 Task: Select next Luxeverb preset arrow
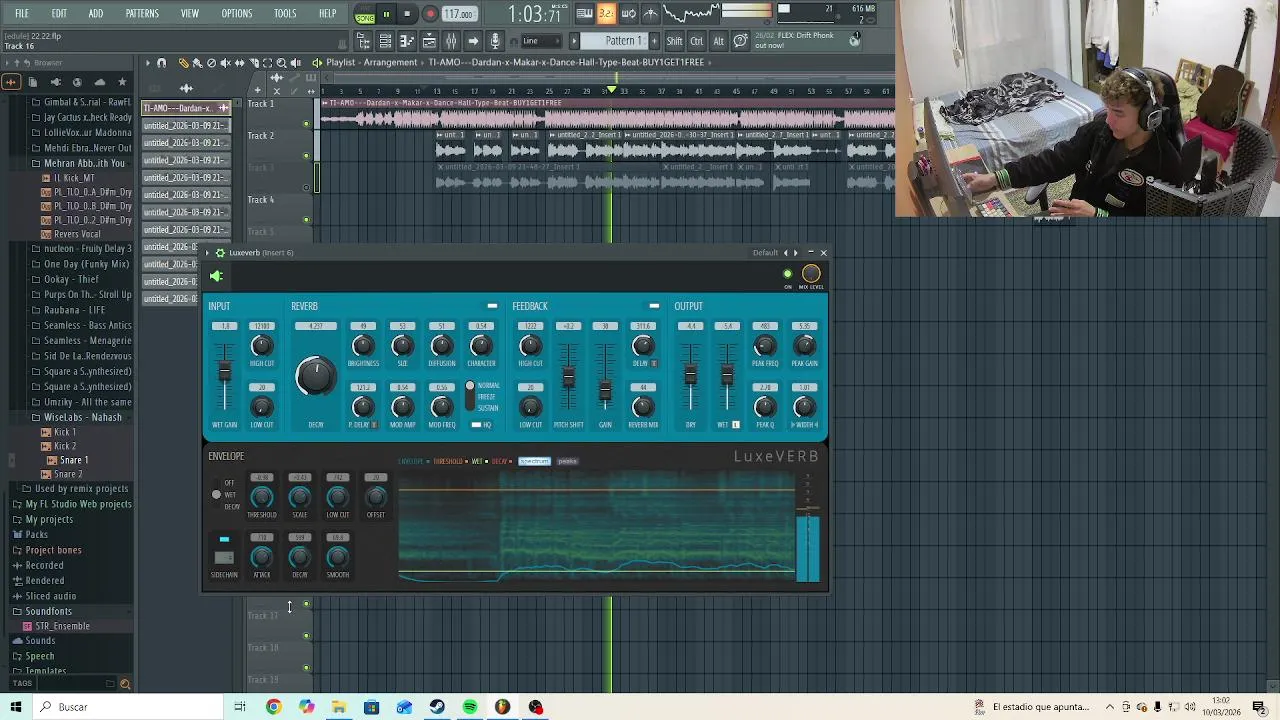click(796, 253)
